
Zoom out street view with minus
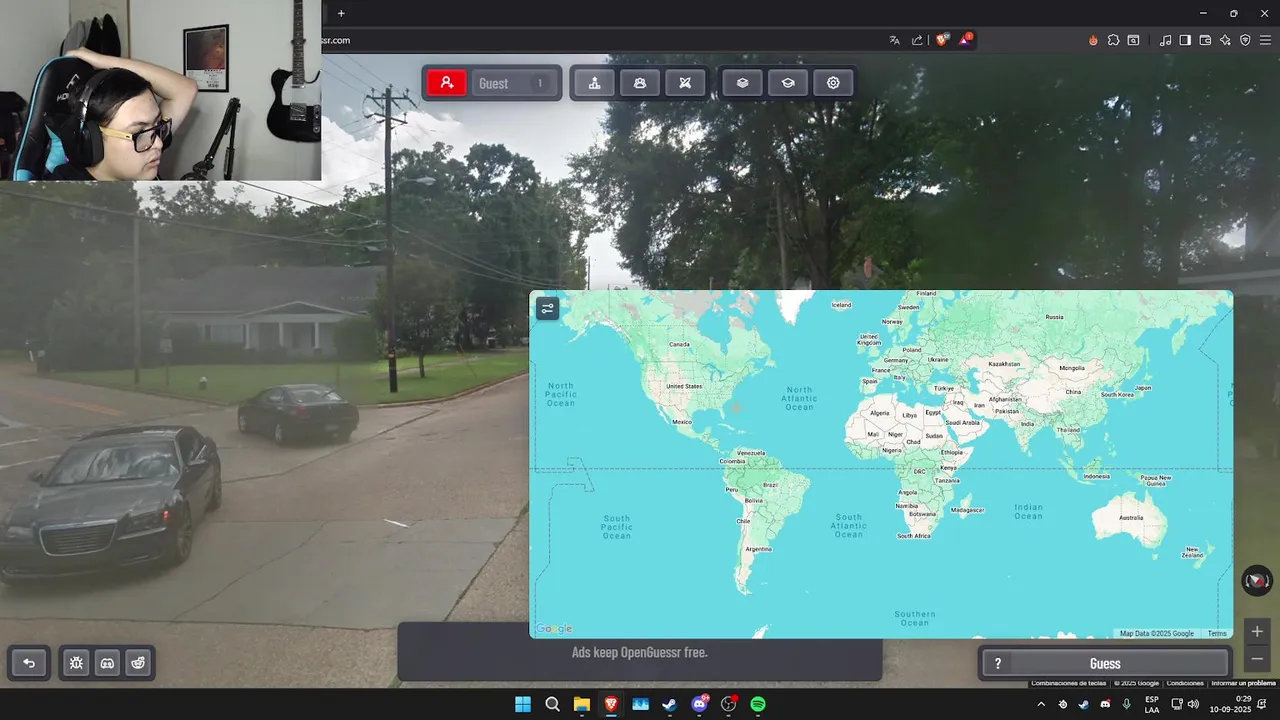(1257, 659)
